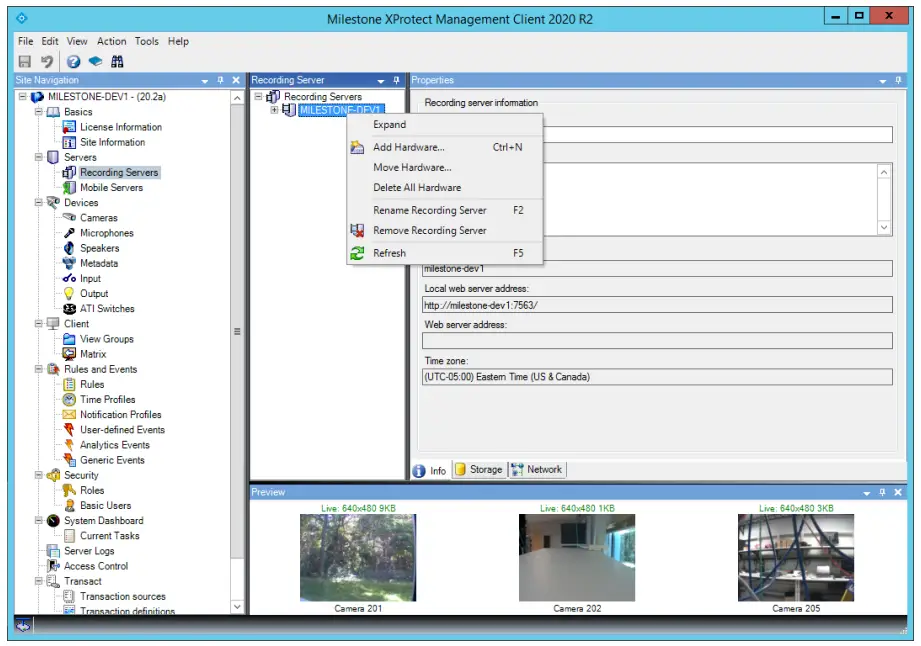This screenshot has width=921, height=646.
Task: Open the Recording Server panel dropdown arrow
Action: click(380, 80)
